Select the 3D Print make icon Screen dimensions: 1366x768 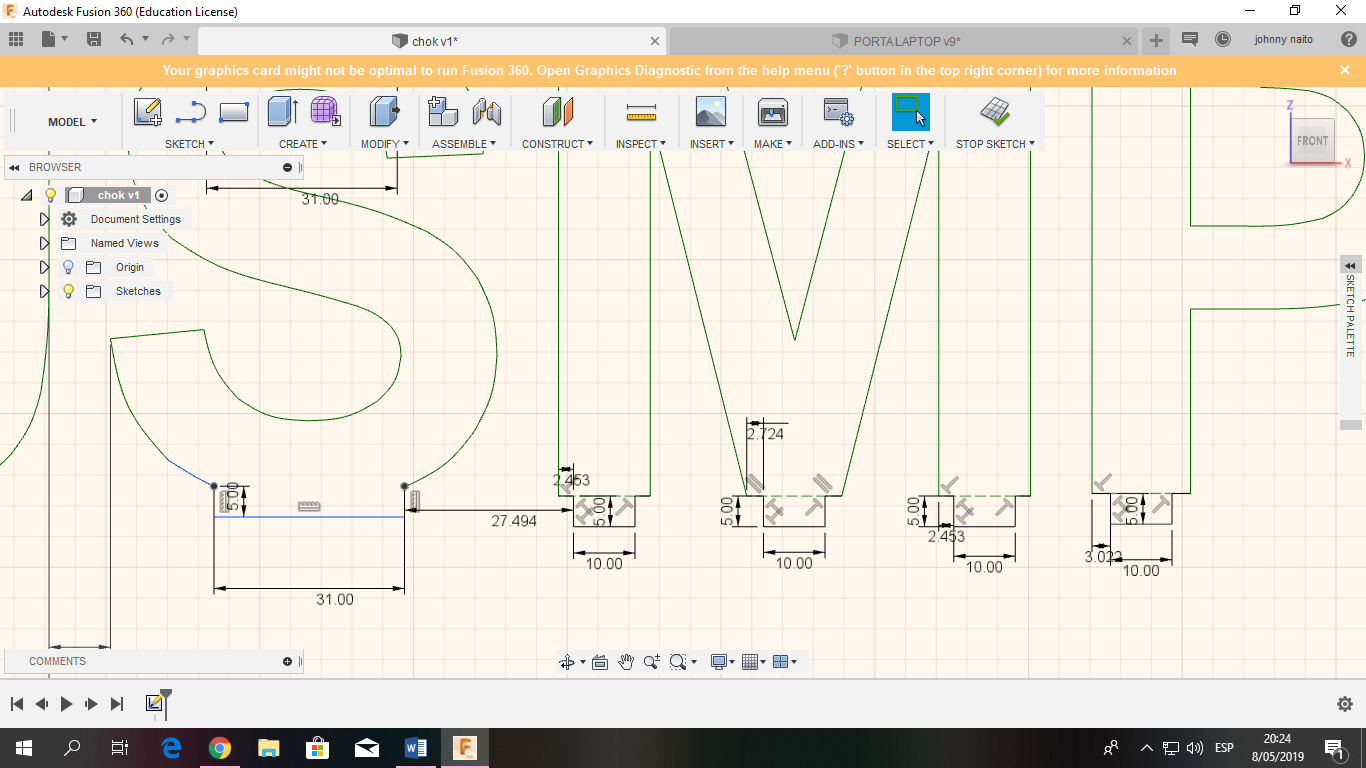point(773,111)
